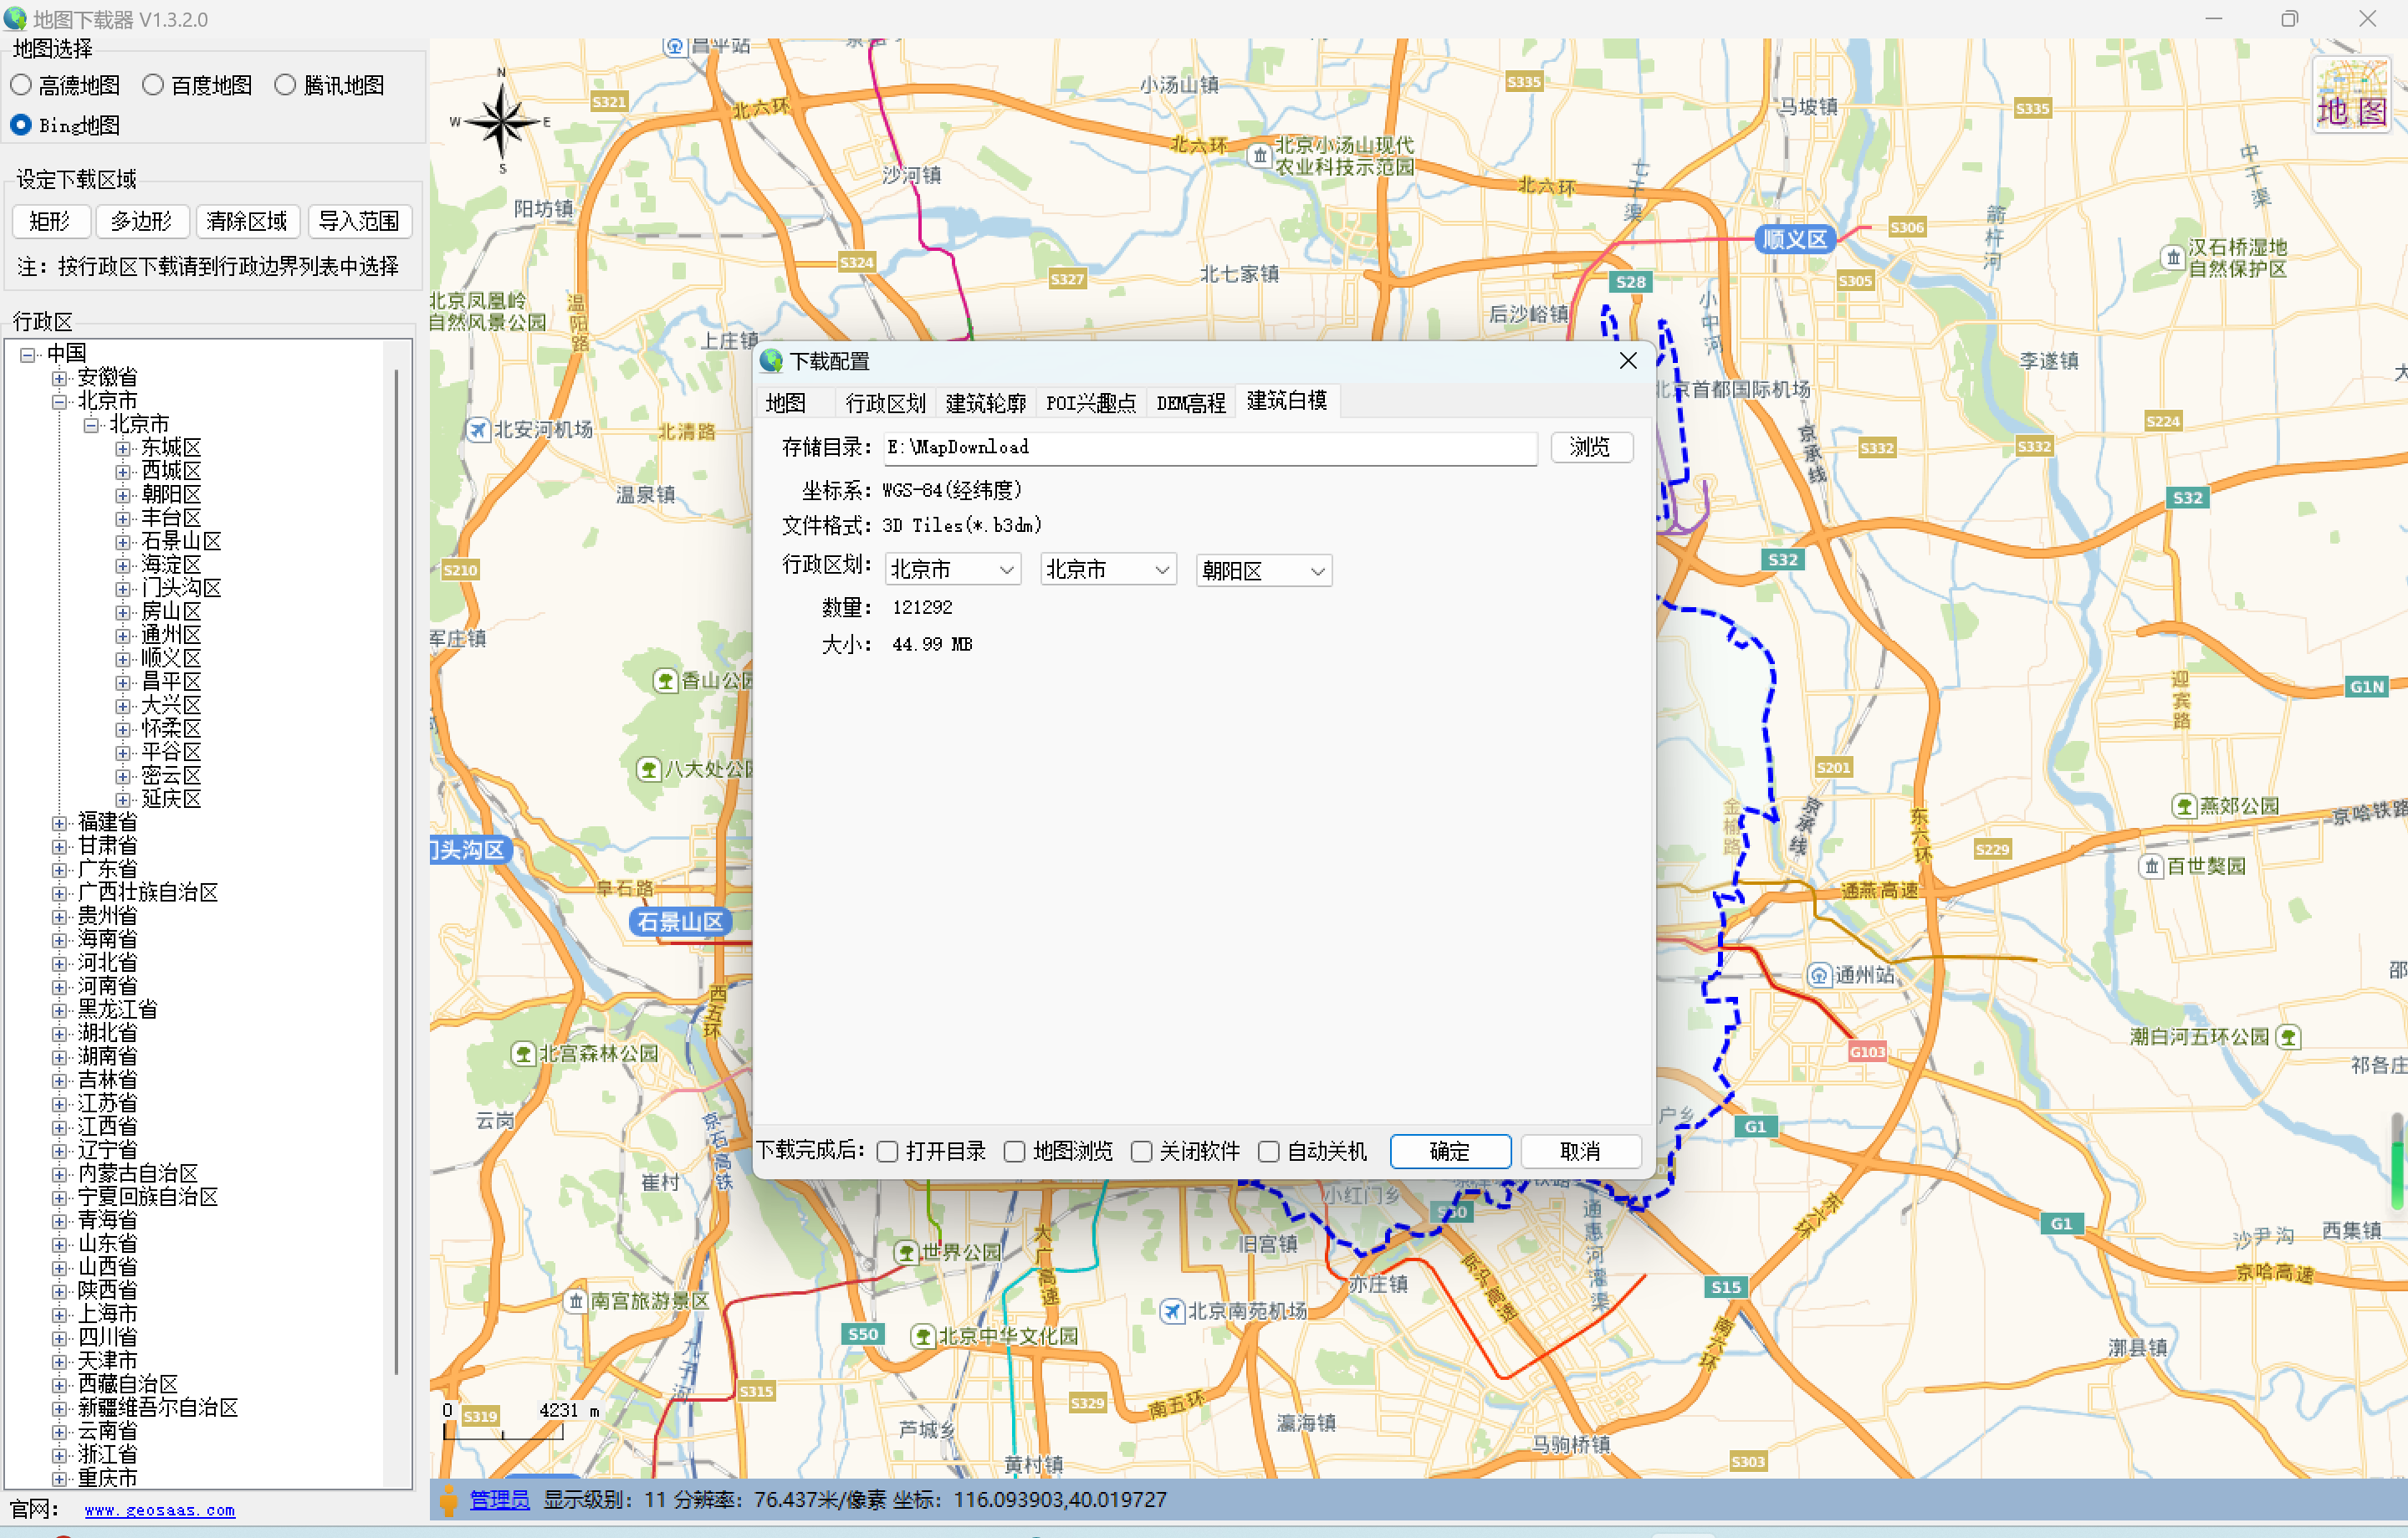Viewport: 2408px width, 1538px height.
Task: Click 清除区域 to clear the selected region
Action: pos(247,221)
